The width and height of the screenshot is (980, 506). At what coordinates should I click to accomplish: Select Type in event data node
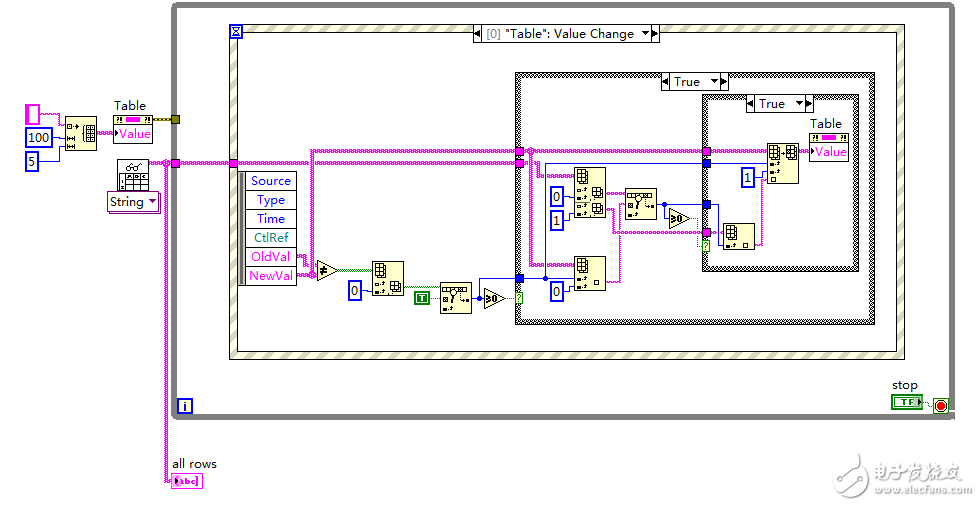click(271, 200)
